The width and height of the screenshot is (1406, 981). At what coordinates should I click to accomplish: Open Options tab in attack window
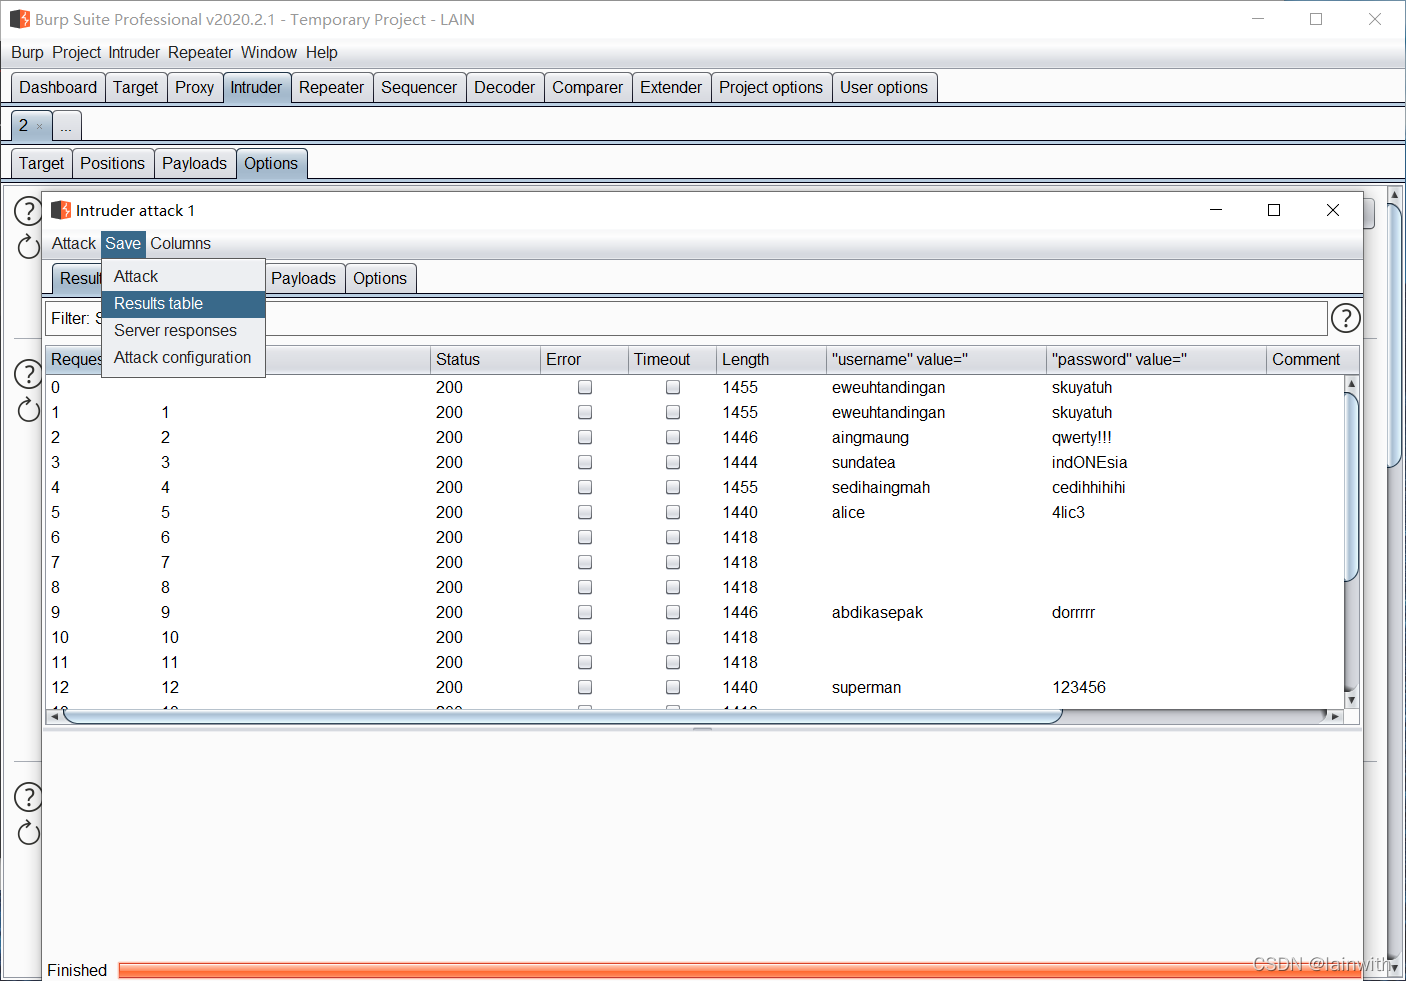pyautogui.click(x=380, y=279)
